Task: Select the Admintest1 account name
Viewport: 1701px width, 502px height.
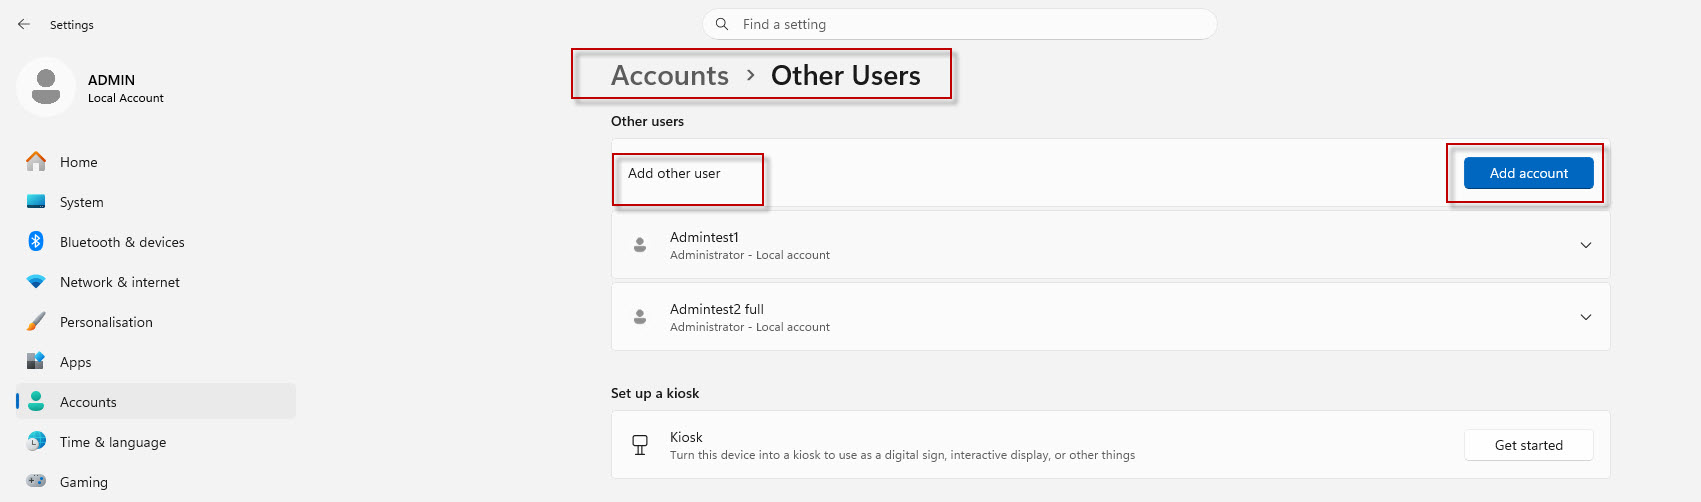Action: 704,237
